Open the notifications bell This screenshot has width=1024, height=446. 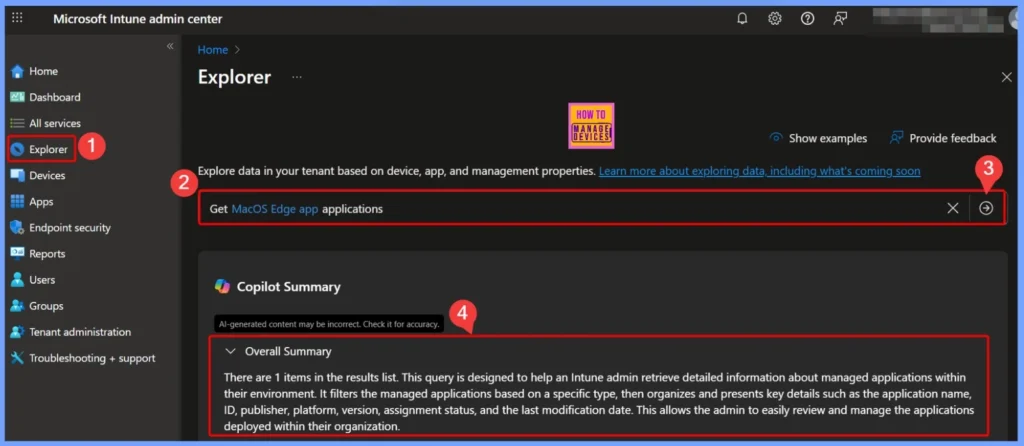point(742,19)
